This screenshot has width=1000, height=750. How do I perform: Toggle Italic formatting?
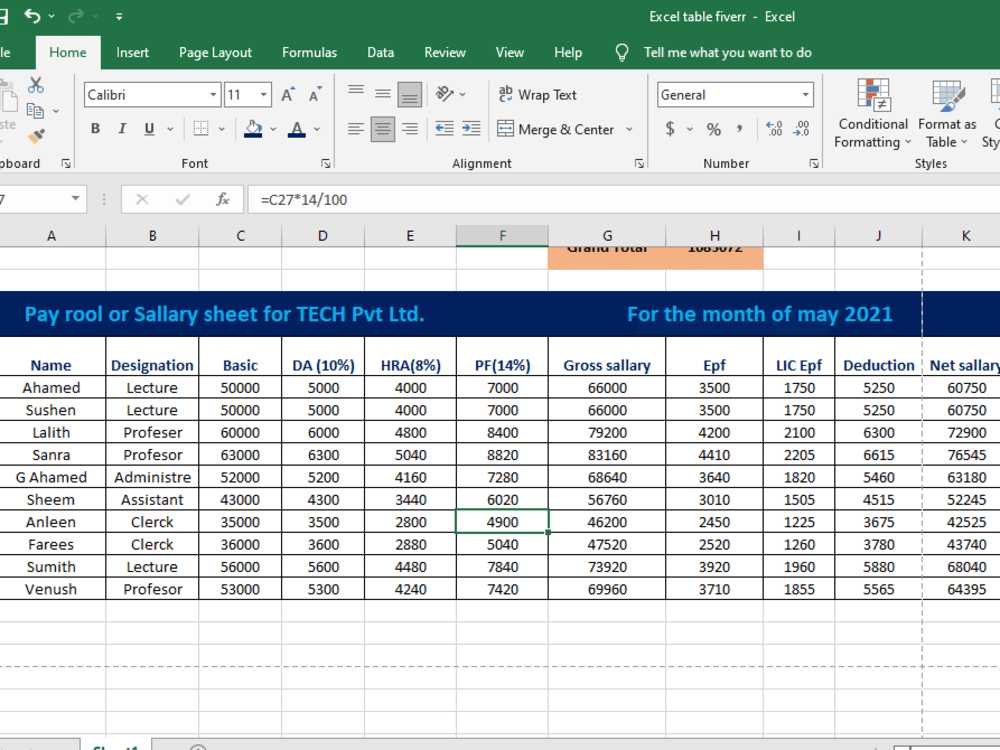pos(122,129)
